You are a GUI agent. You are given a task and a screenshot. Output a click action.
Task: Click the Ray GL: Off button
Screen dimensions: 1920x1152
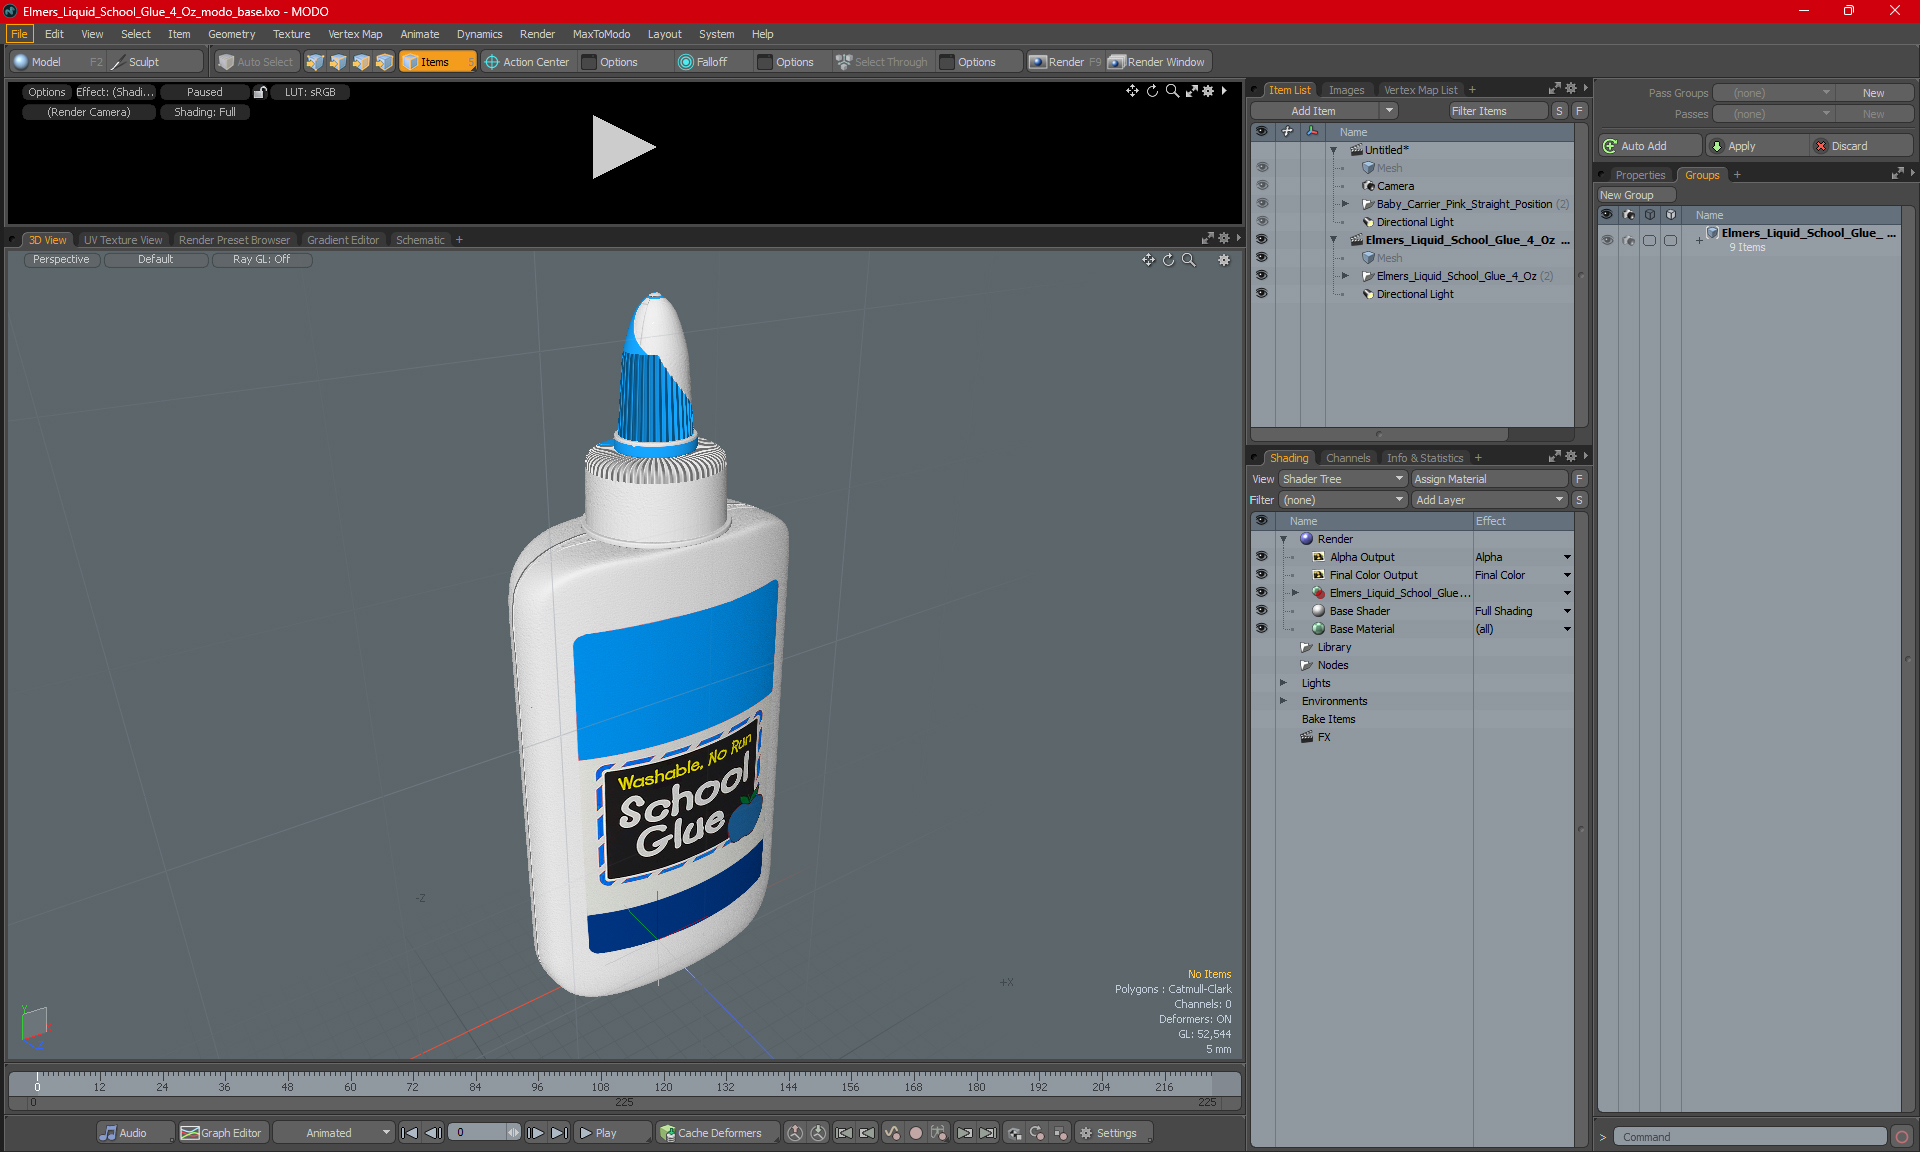coord(262,260)
